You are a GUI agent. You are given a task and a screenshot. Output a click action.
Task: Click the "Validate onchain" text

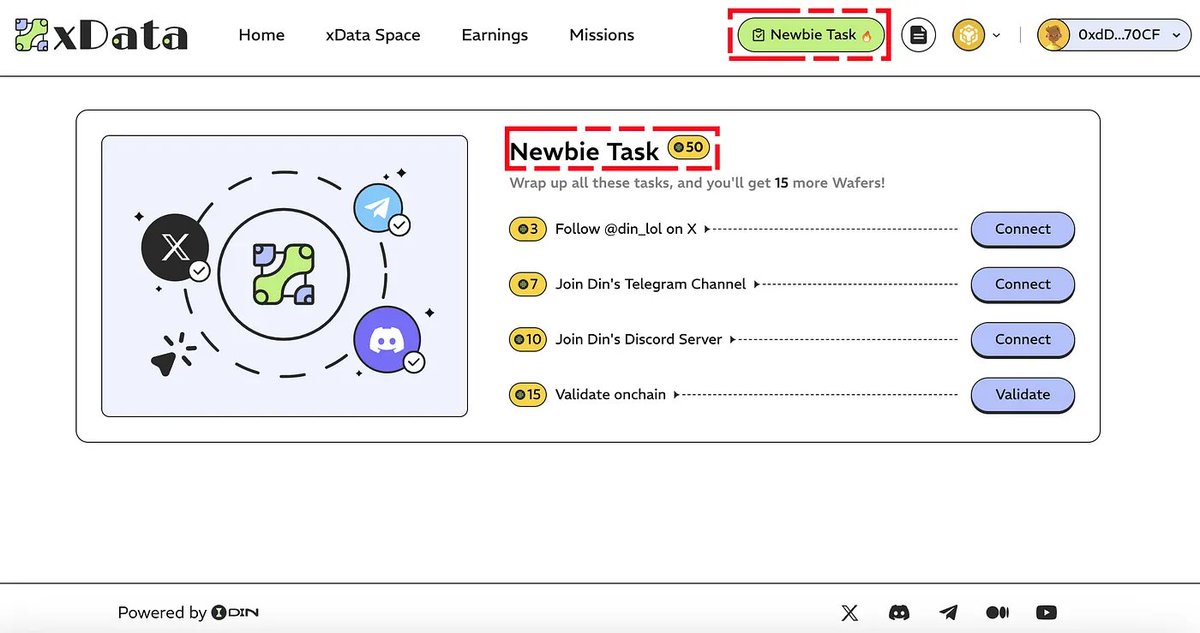610,394
